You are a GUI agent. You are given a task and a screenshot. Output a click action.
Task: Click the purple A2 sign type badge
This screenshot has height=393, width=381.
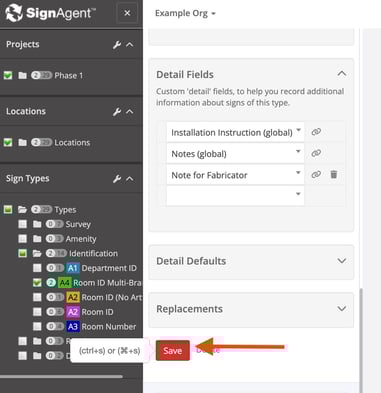click(73, 312)
